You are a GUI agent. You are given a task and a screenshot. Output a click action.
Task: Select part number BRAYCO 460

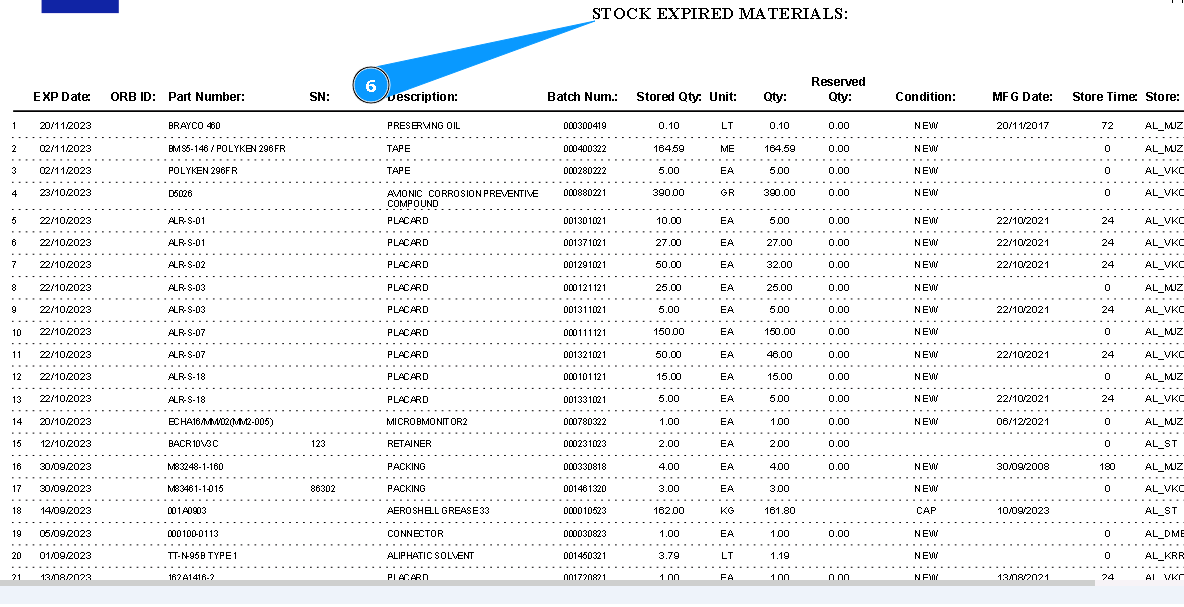click(x=194, y=126)
